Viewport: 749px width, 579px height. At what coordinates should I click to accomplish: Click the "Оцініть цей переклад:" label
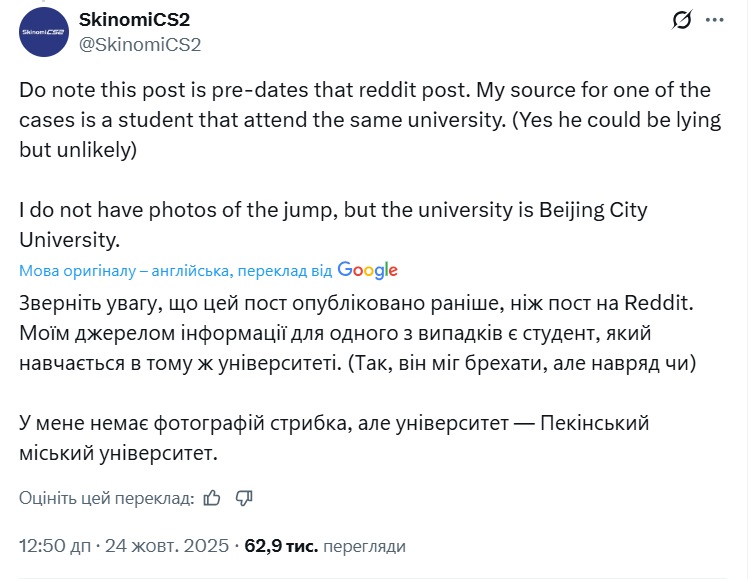[x=105, y=497]
